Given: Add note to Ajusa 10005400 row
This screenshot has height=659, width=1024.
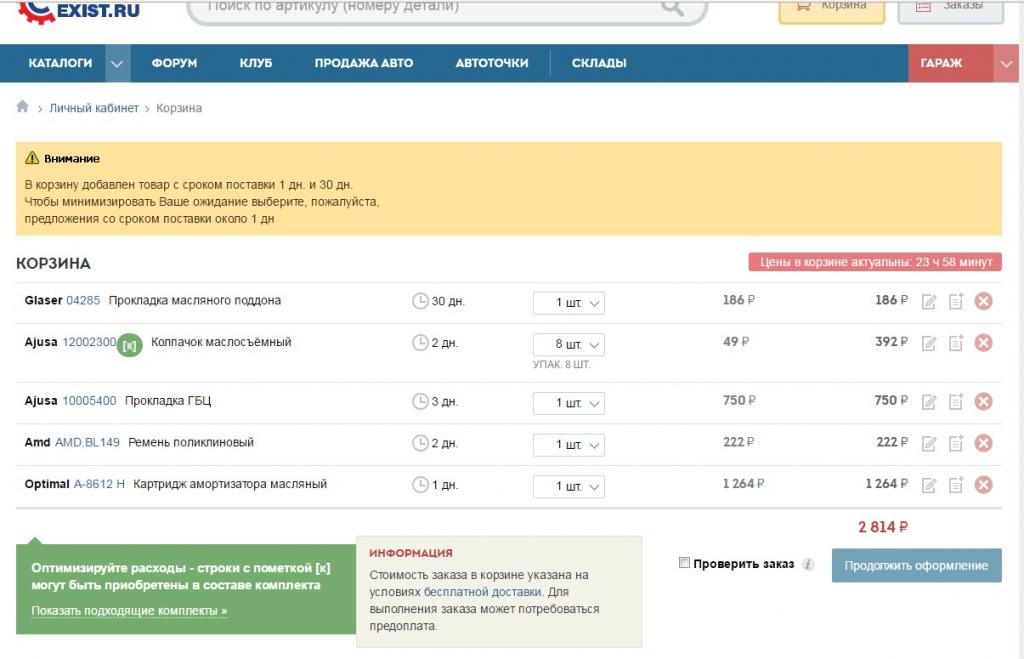Looking at the screenshot, I should coord(955,402).
